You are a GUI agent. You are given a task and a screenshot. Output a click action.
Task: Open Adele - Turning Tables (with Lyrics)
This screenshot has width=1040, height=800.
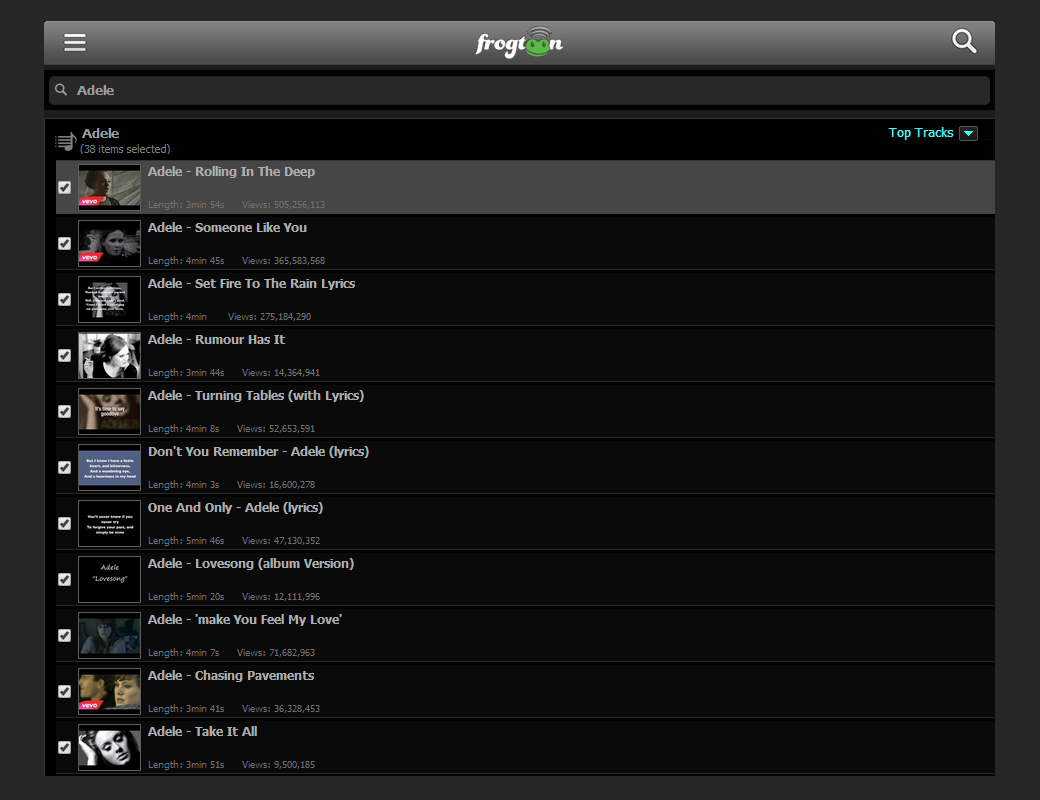pos(255,396)
